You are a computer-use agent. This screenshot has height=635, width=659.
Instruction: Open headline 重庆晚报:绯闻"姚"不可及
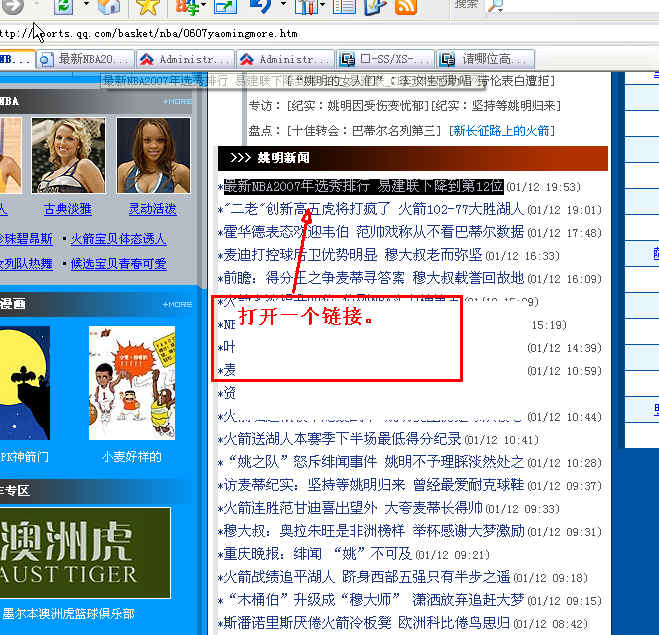[317, 554]
